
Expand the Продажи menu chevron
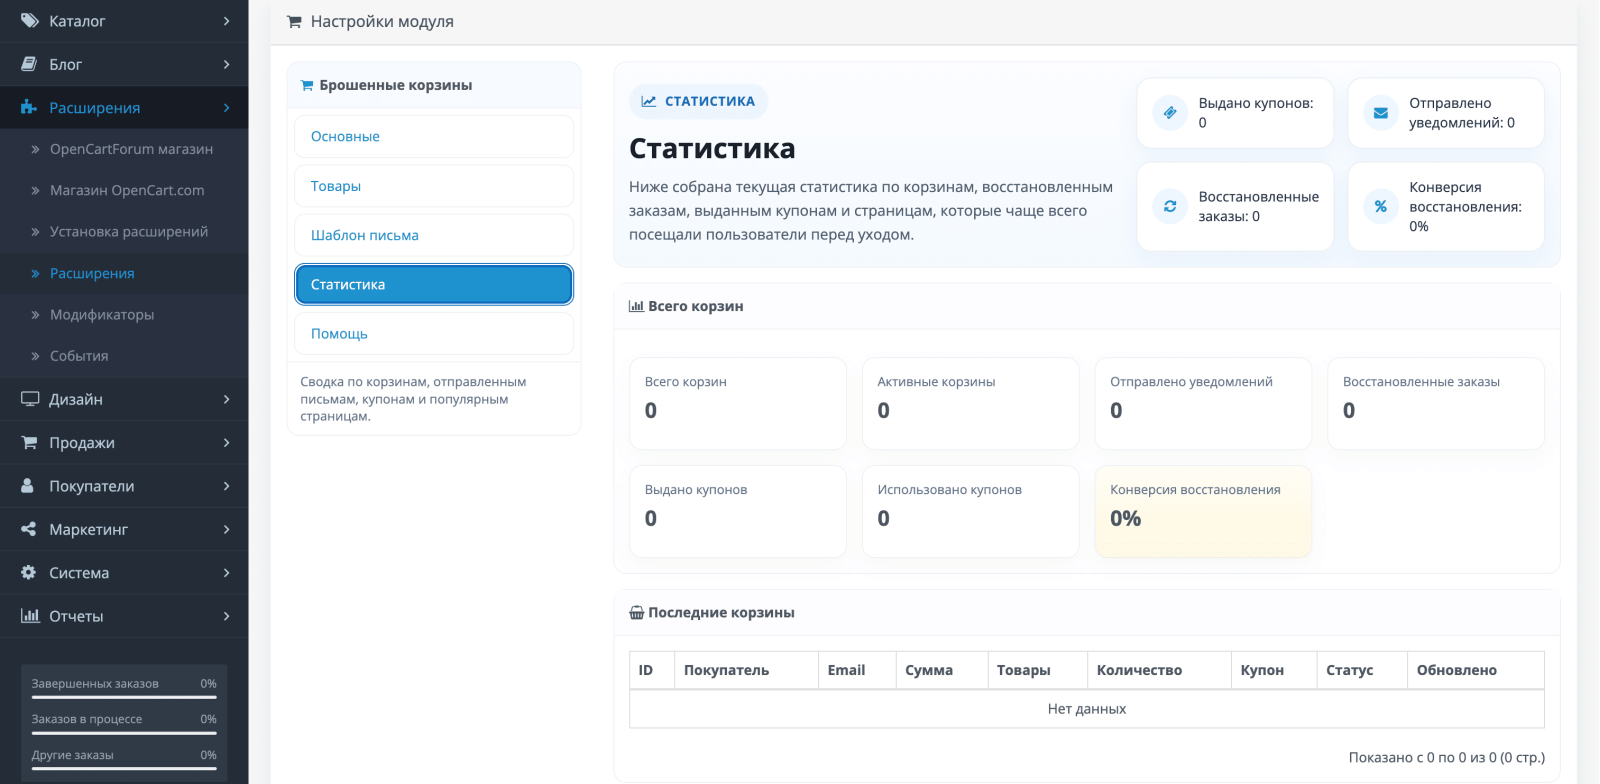click(227, 443)
